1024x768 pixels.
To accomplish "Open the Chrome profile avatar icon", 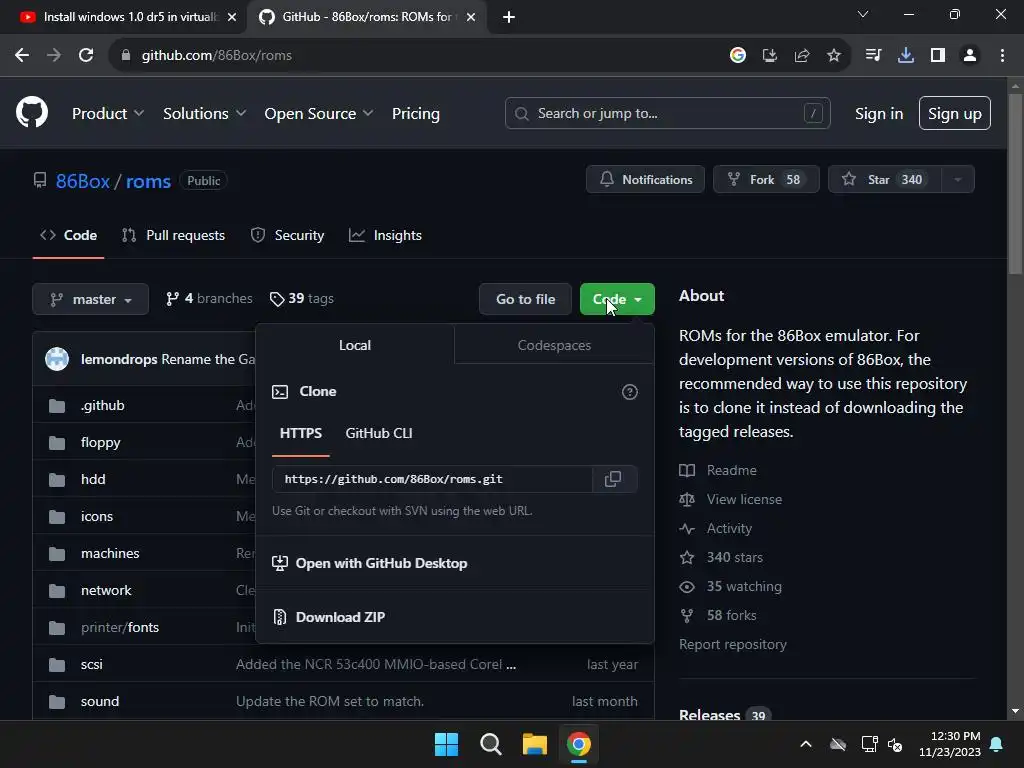I will (970, 56).
